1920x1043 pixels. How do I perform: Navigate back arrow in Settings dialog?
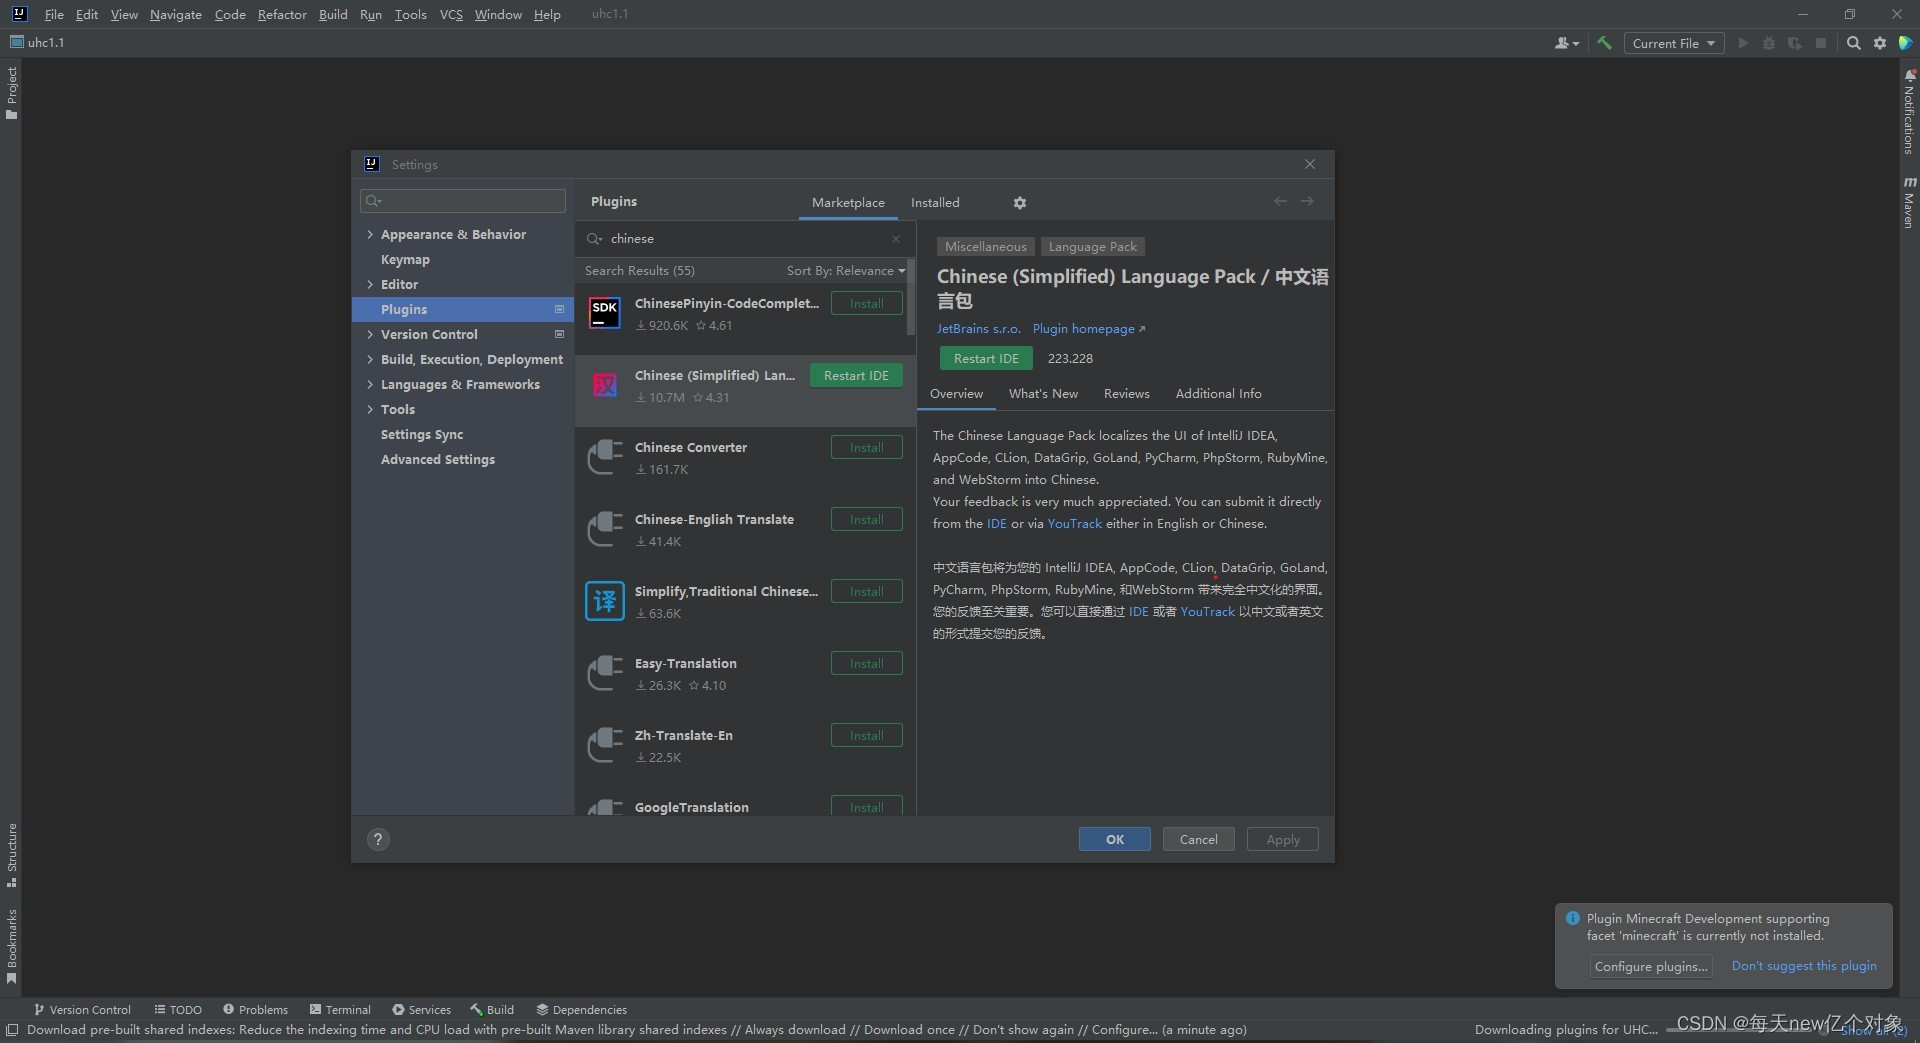[1280, 201]
